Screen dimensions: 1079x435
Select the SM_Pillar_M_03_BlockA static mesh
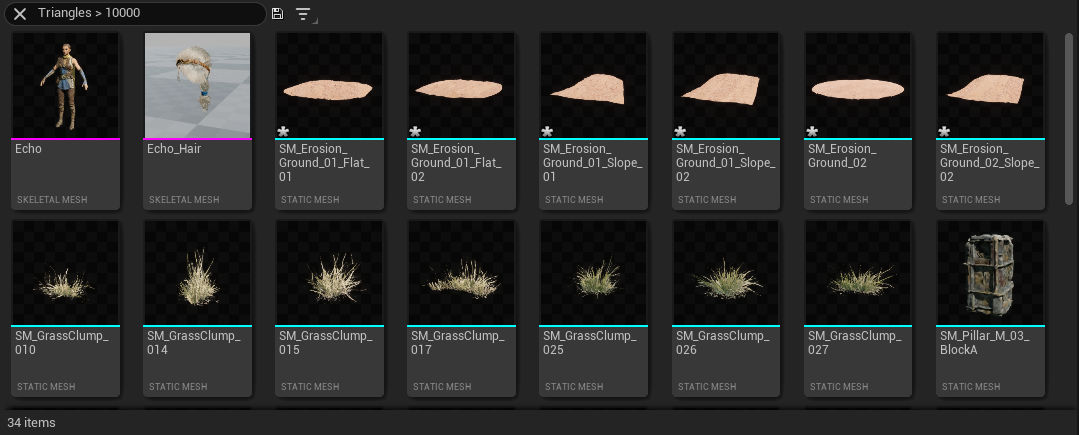coord(990,308)
